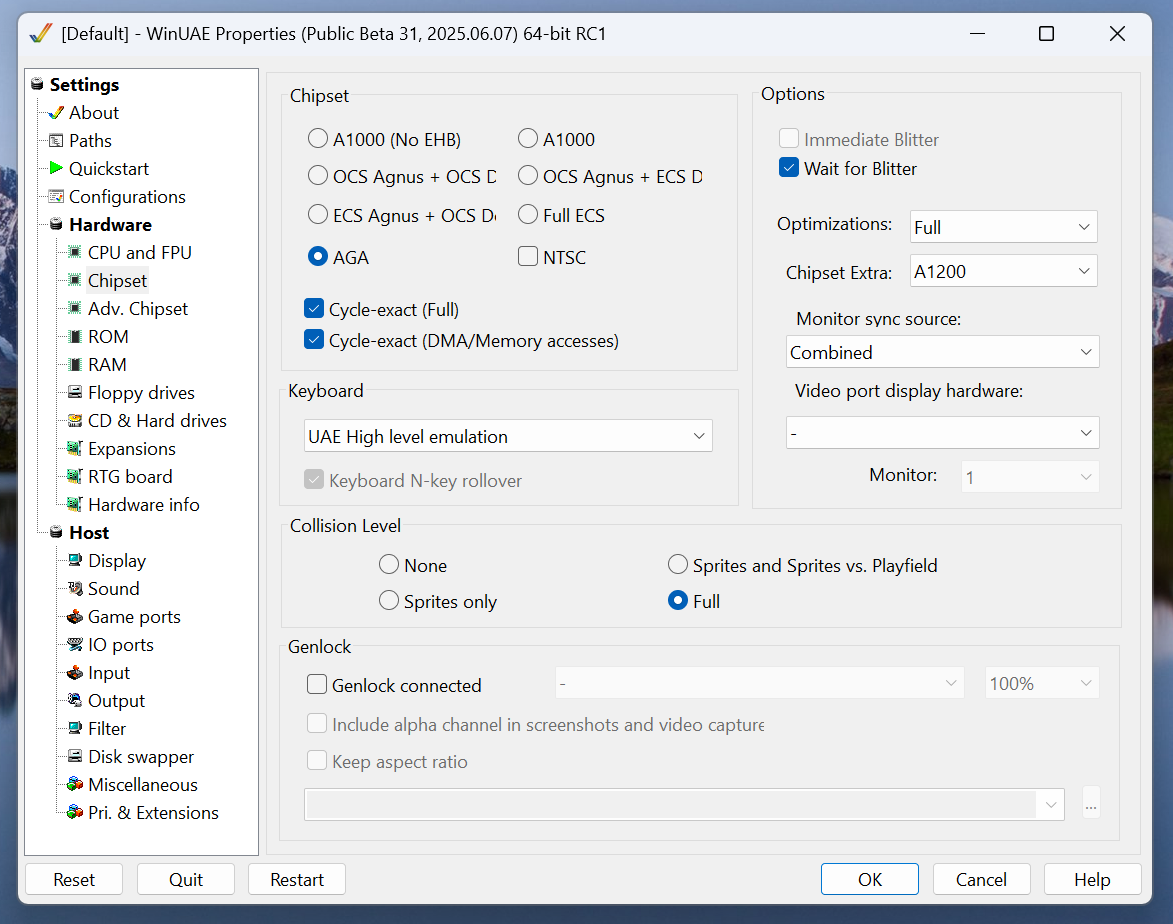Click the ROM chip icon
Image resolution: width=1173 pixels, height=924 pixels.
coord(75,337)
